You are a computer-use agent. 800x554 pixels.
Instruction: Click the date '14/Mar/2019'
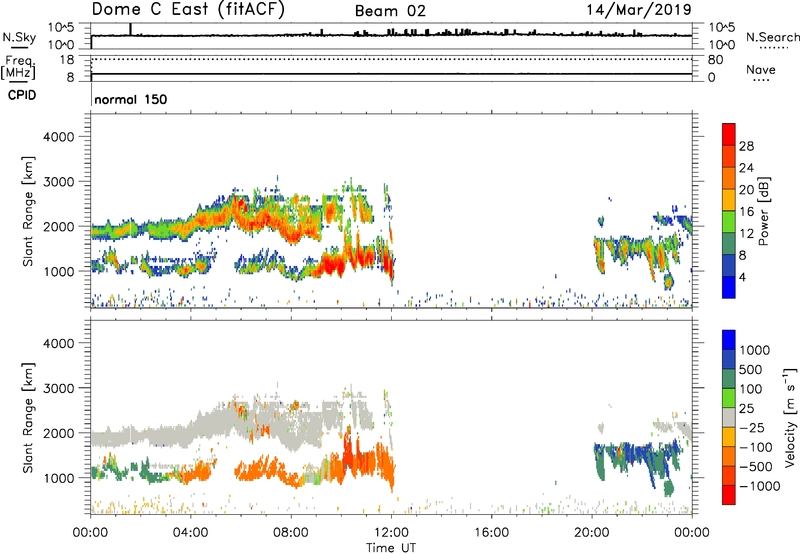(639, 10)
